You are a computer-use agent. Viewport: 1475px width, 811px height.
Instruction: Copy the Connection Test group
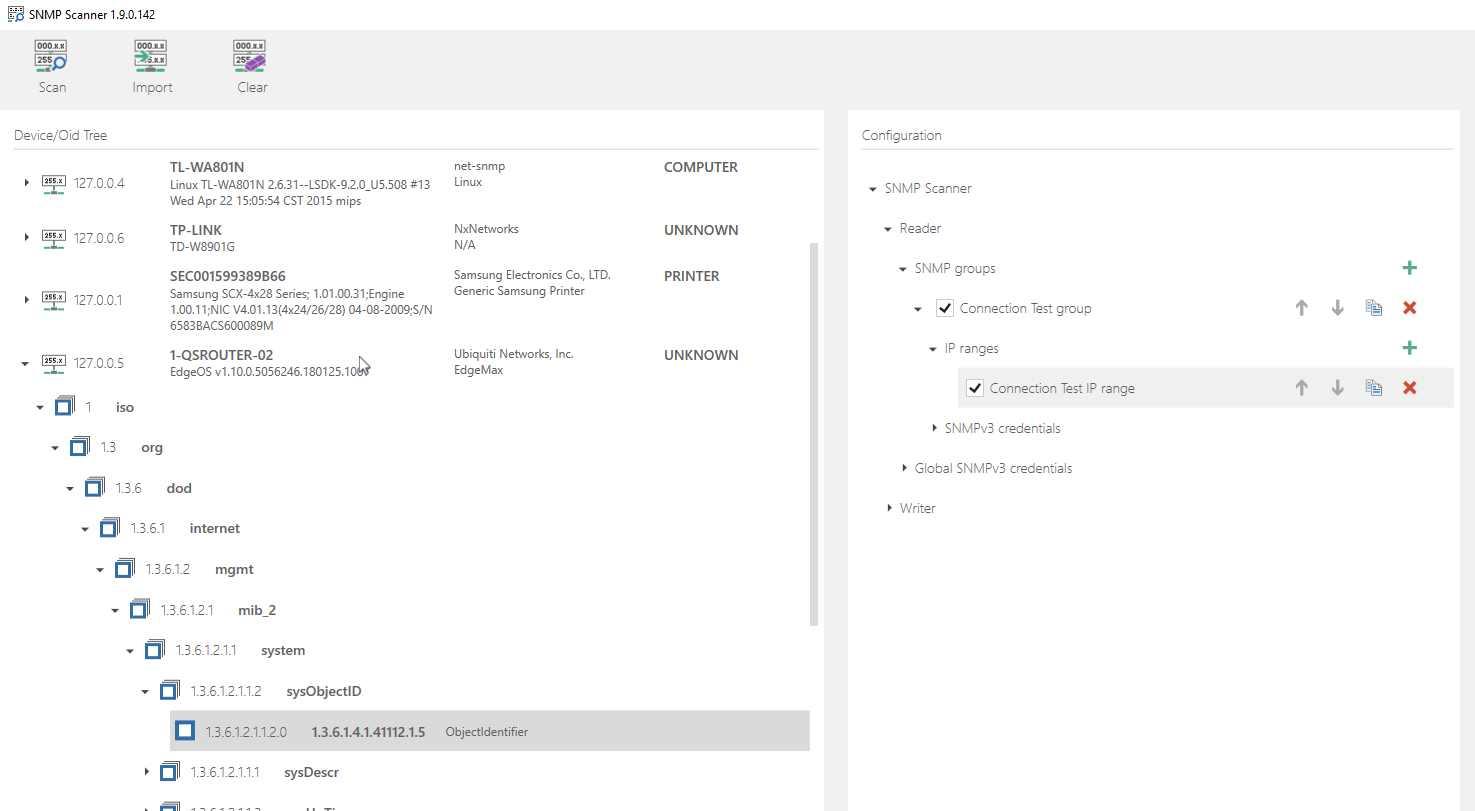[1374, 308]
